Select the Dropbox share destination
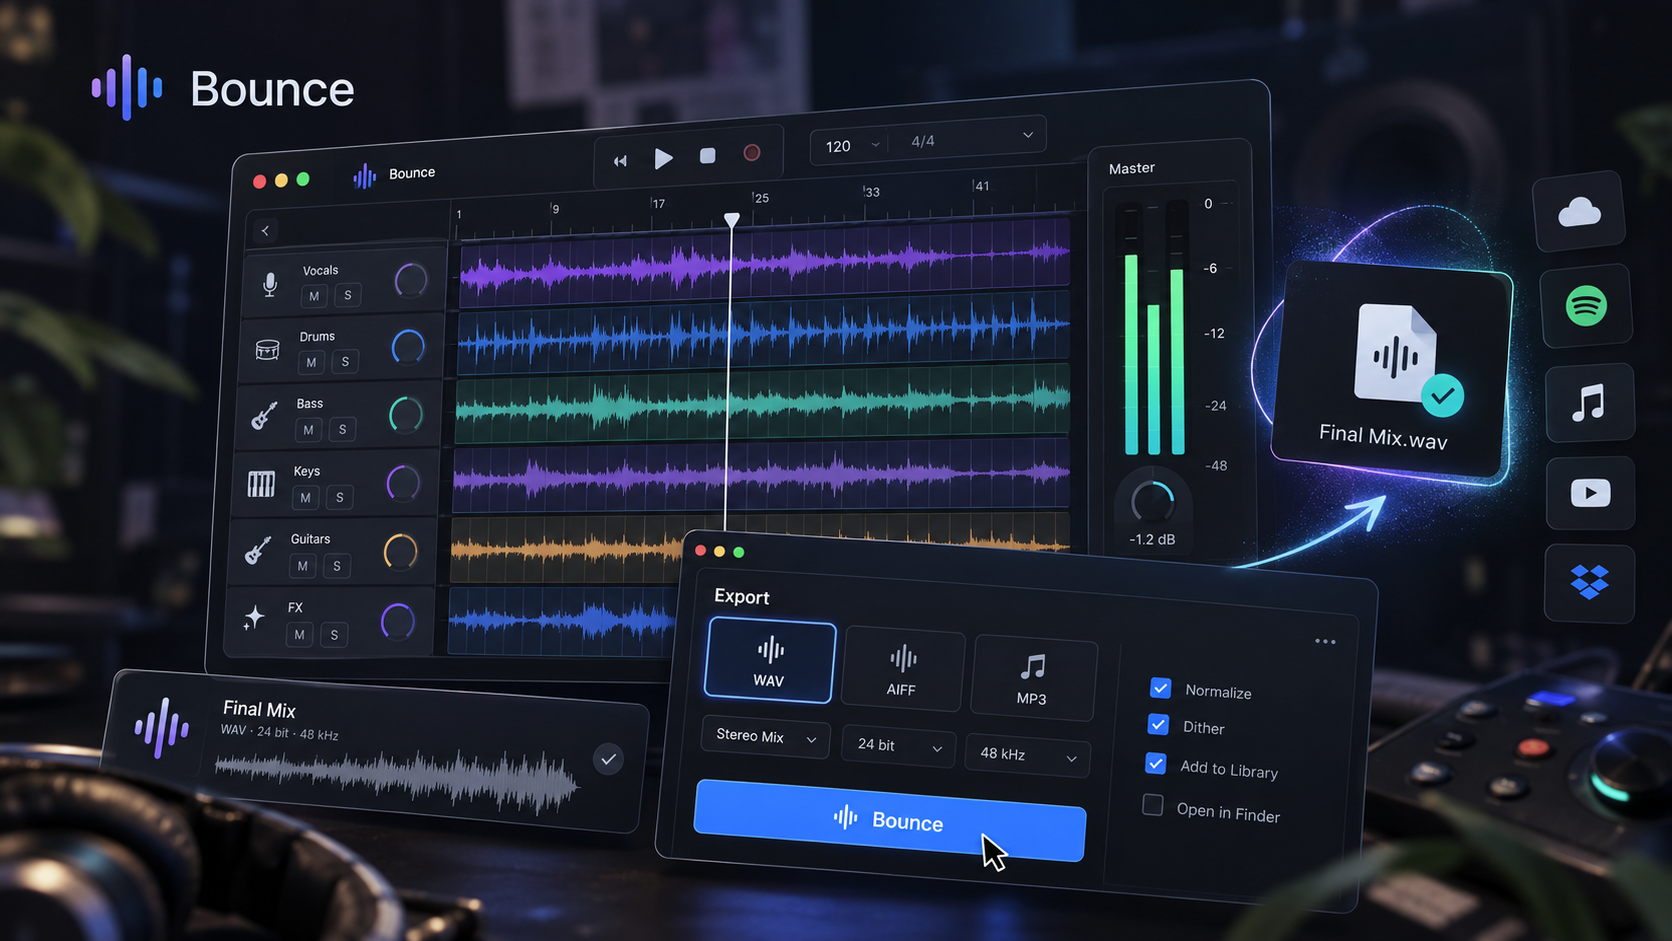Screen dimensions: 1672x941 (x=1589, y=582)
